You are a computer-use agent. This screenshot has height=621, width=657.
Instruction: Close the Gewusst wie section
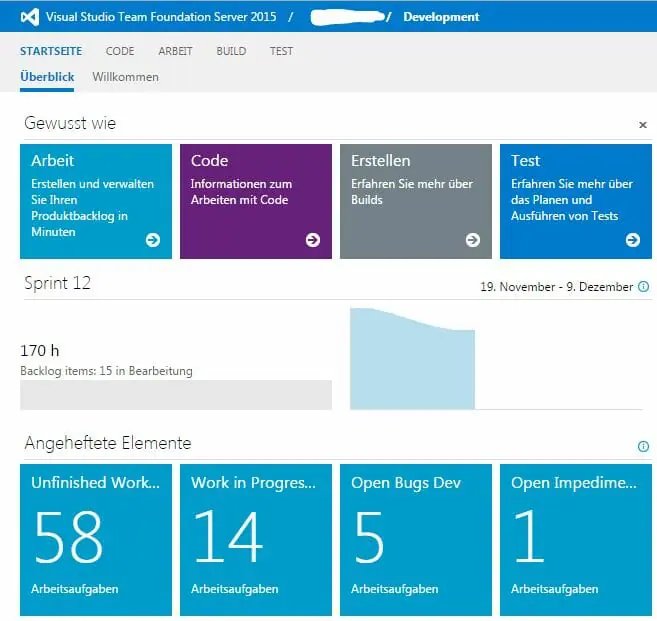tap(643, 125)
